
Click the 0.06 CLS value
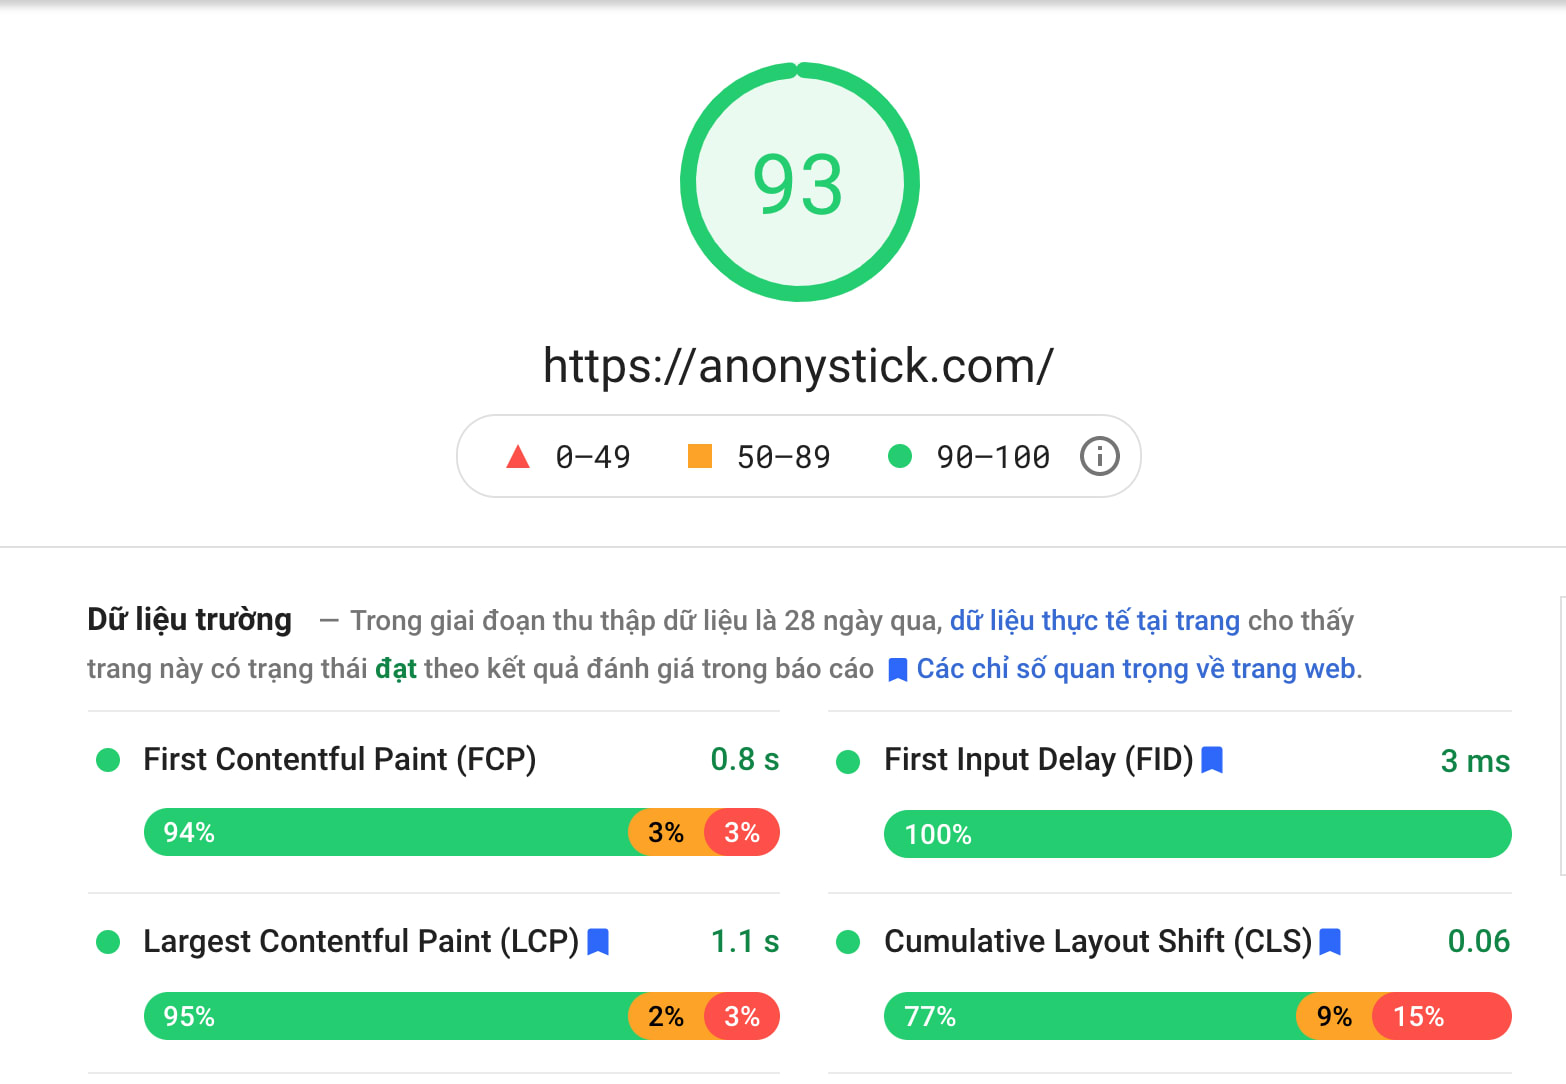point(1479,942)
